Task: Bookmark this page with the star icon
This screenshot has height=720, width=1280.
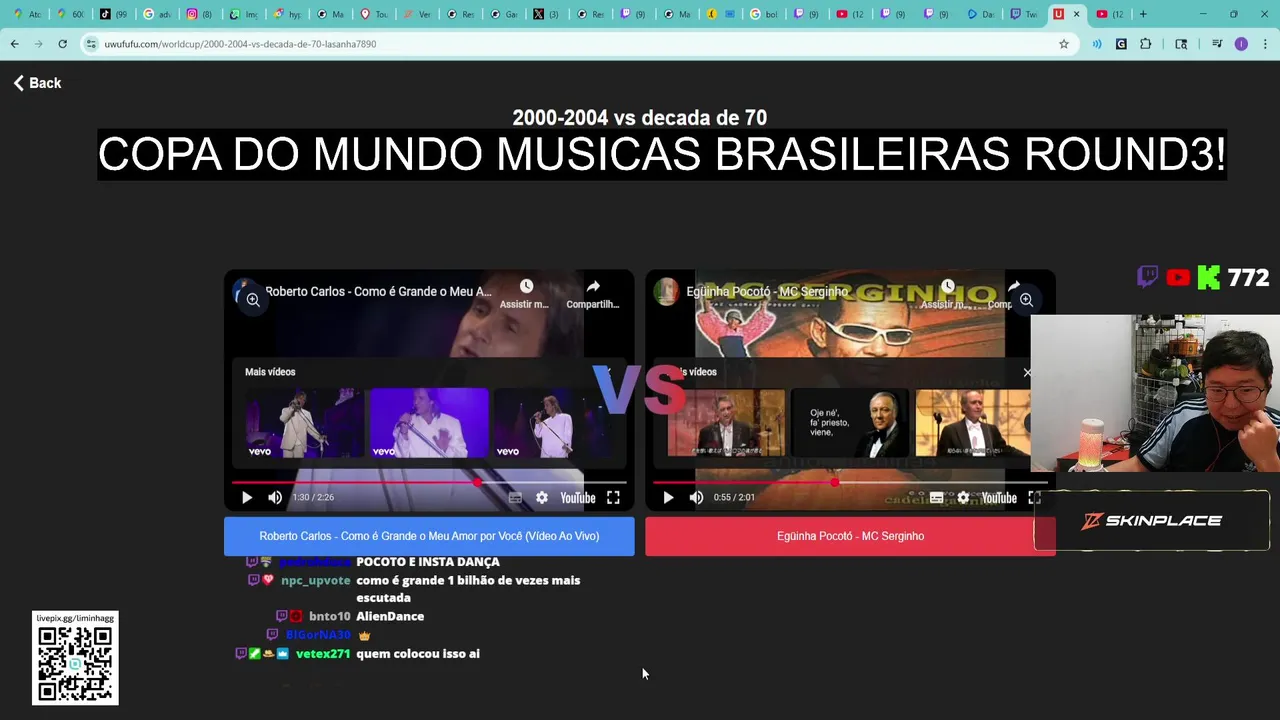Action: (1064, 44)
